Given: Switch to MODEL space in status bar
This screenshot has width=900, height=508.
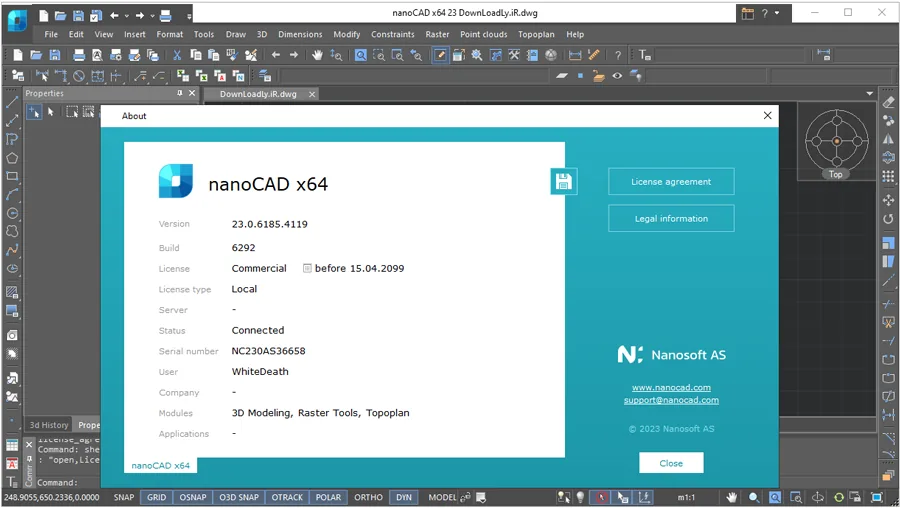Looking at the screenshot, I should click(442, 497).
